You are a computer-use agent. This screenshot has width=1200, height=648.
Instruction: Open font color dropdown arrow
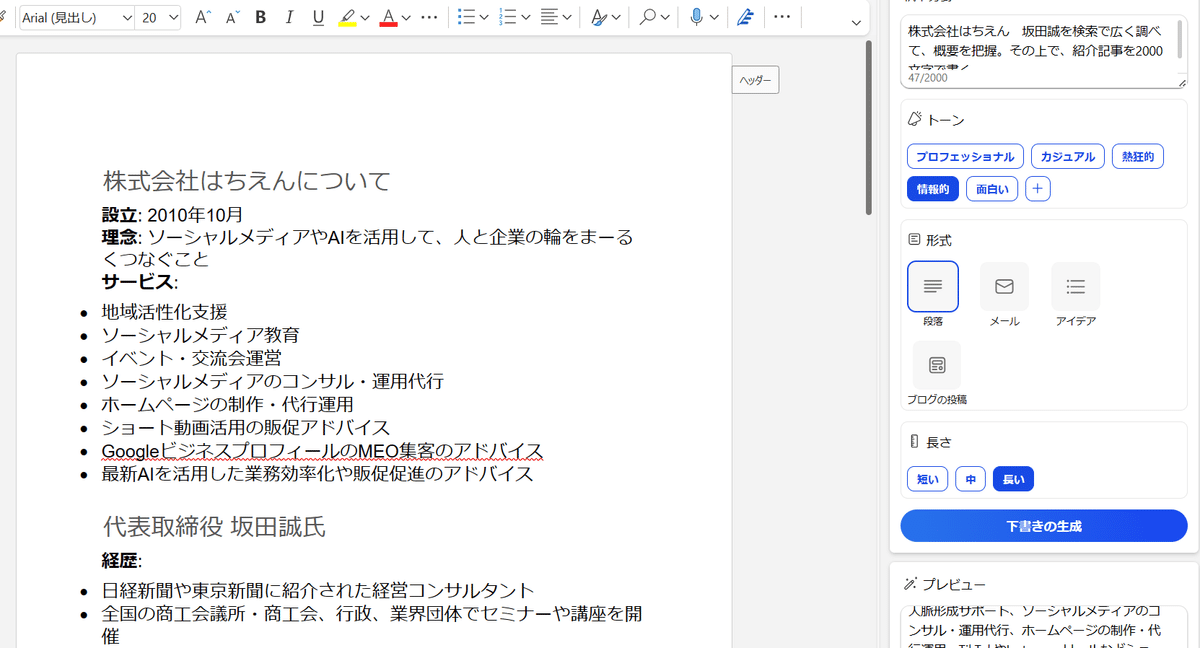click(x=406, y=18)
